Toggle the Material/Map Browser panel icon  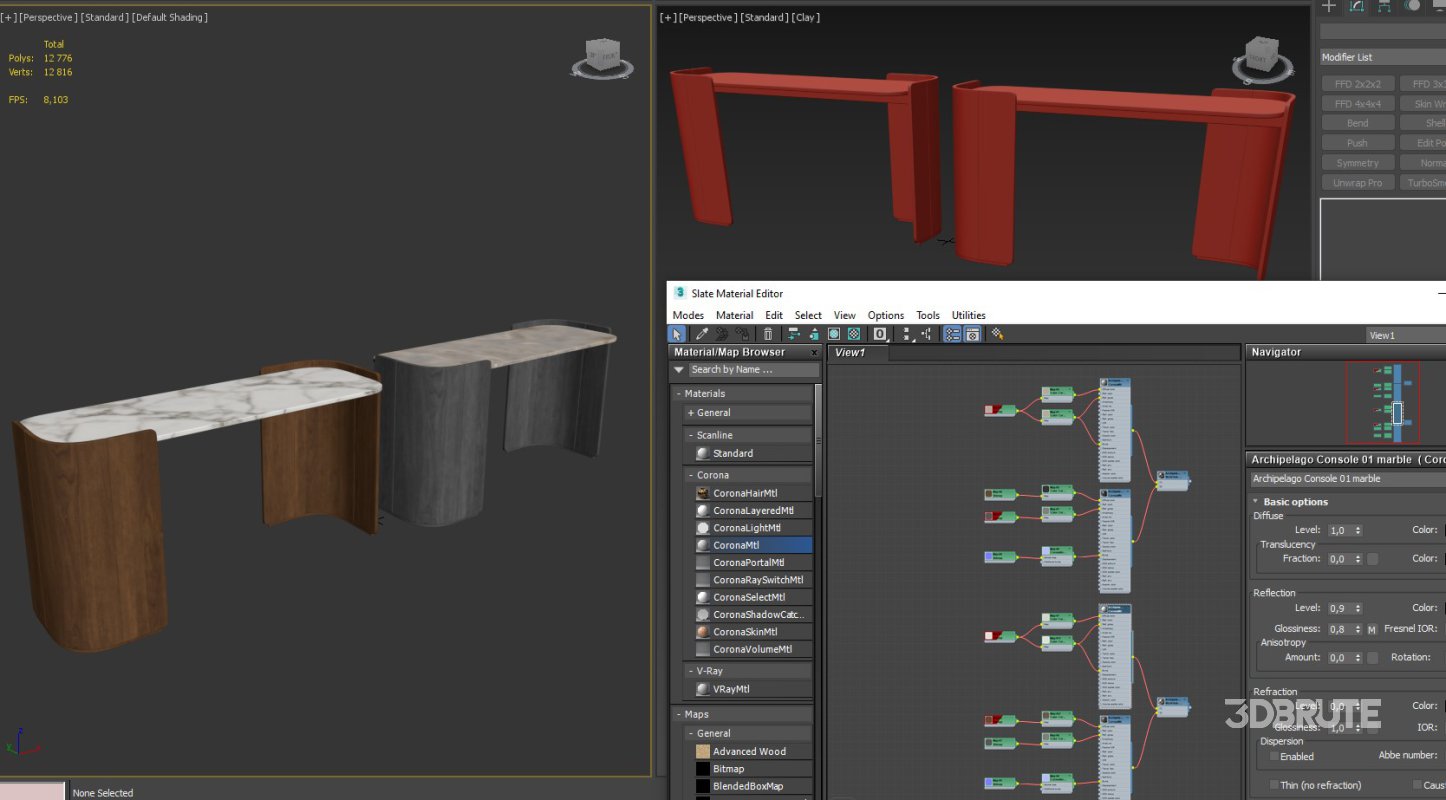(x=951, y=335)
